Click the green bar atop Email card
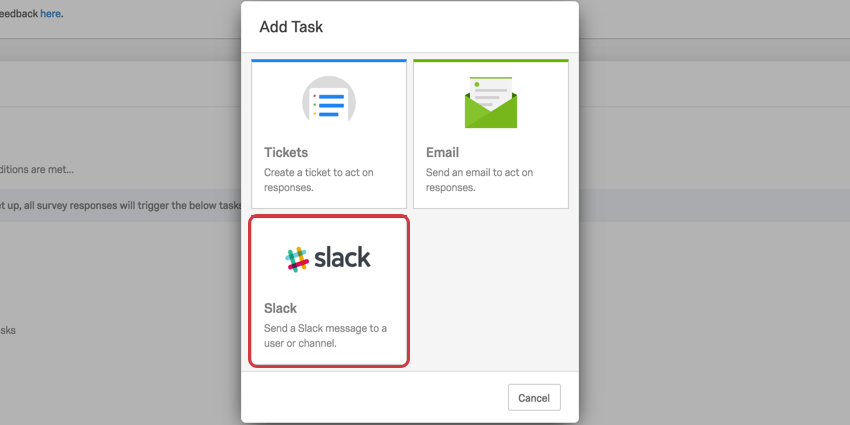This screenshot has width=850, height=425. pyautogui.click(x=491, y=61)
